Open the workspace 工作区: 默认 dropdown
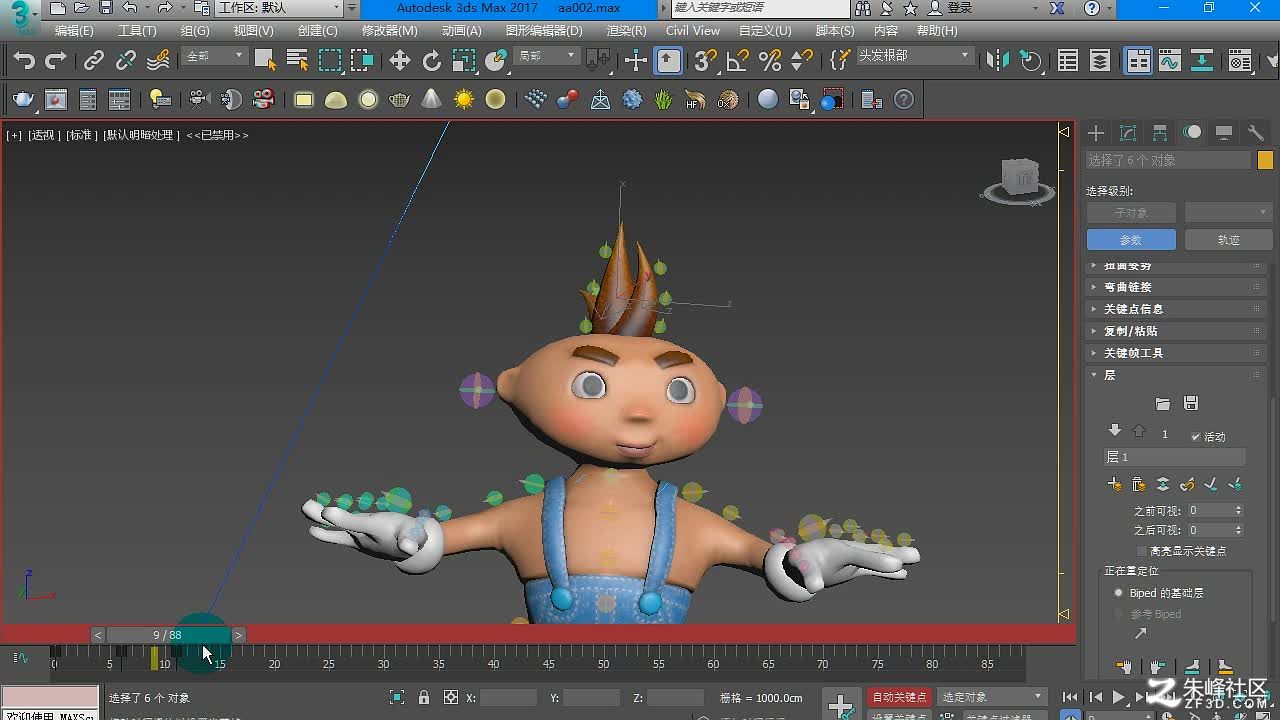The height and width of the screenshot is (720, 1280). click(280, 8)
